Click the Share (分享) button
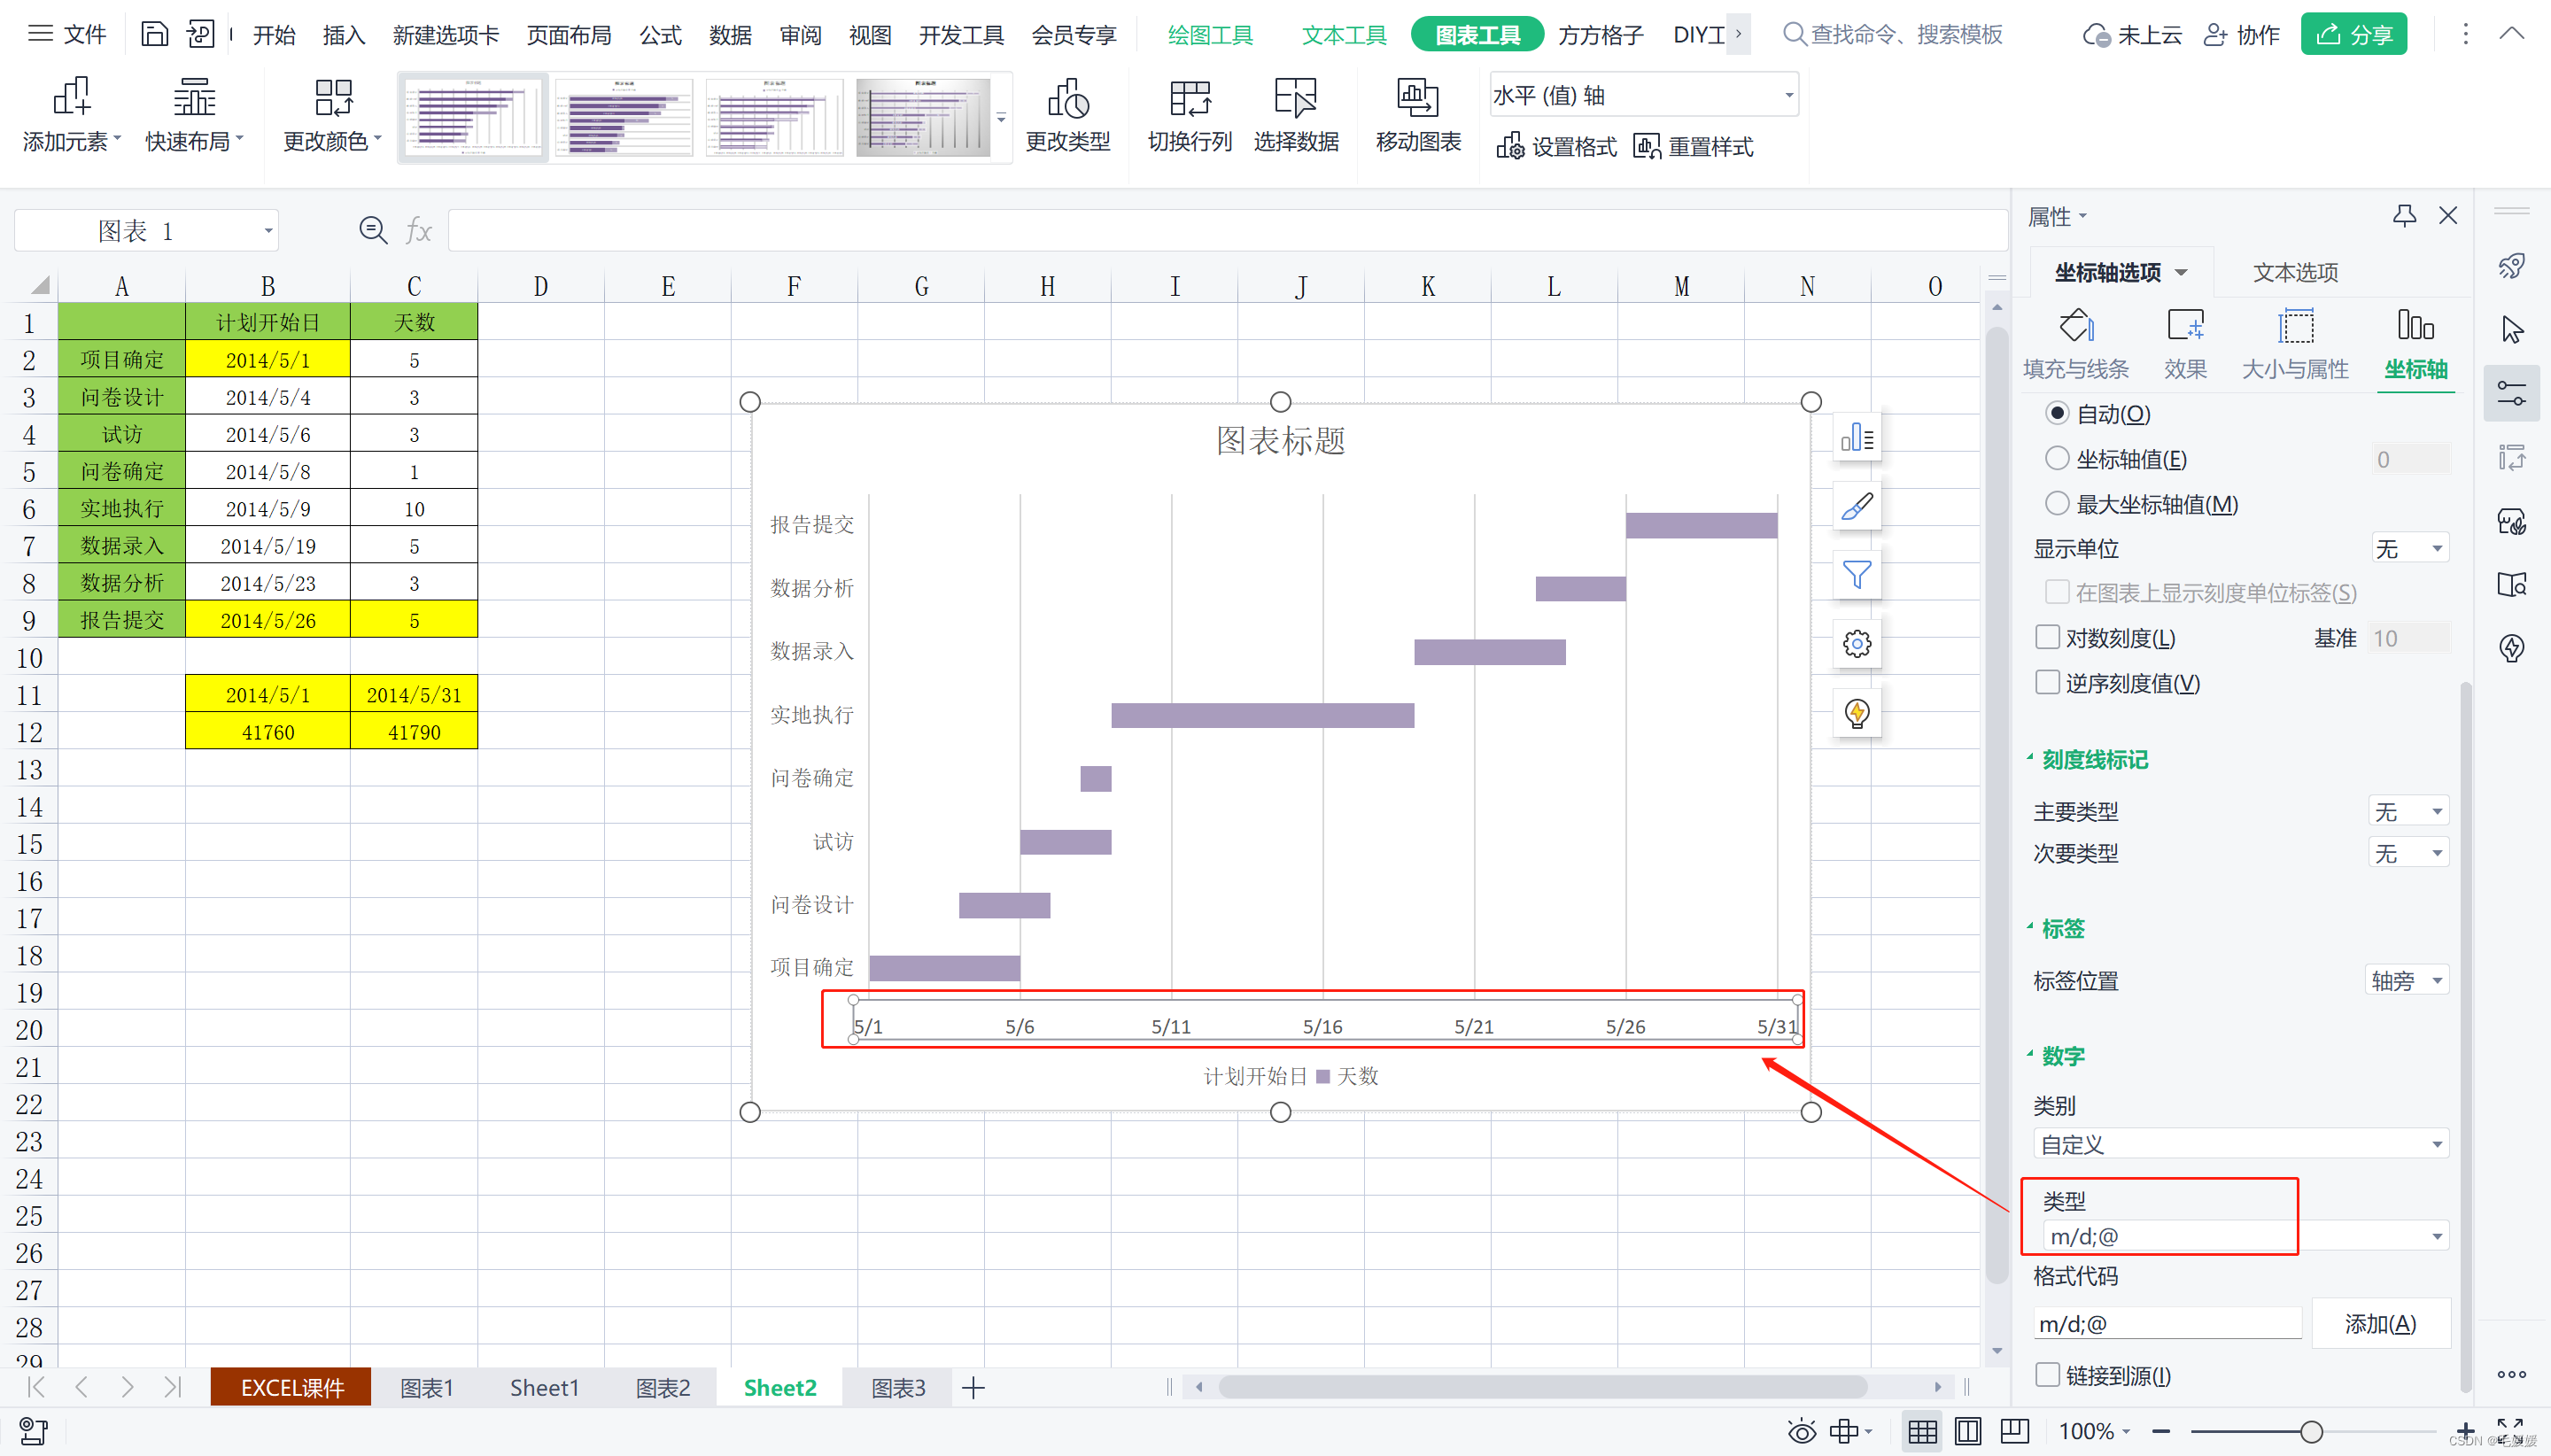Screen dimensions: 2551x1456 2353,35
